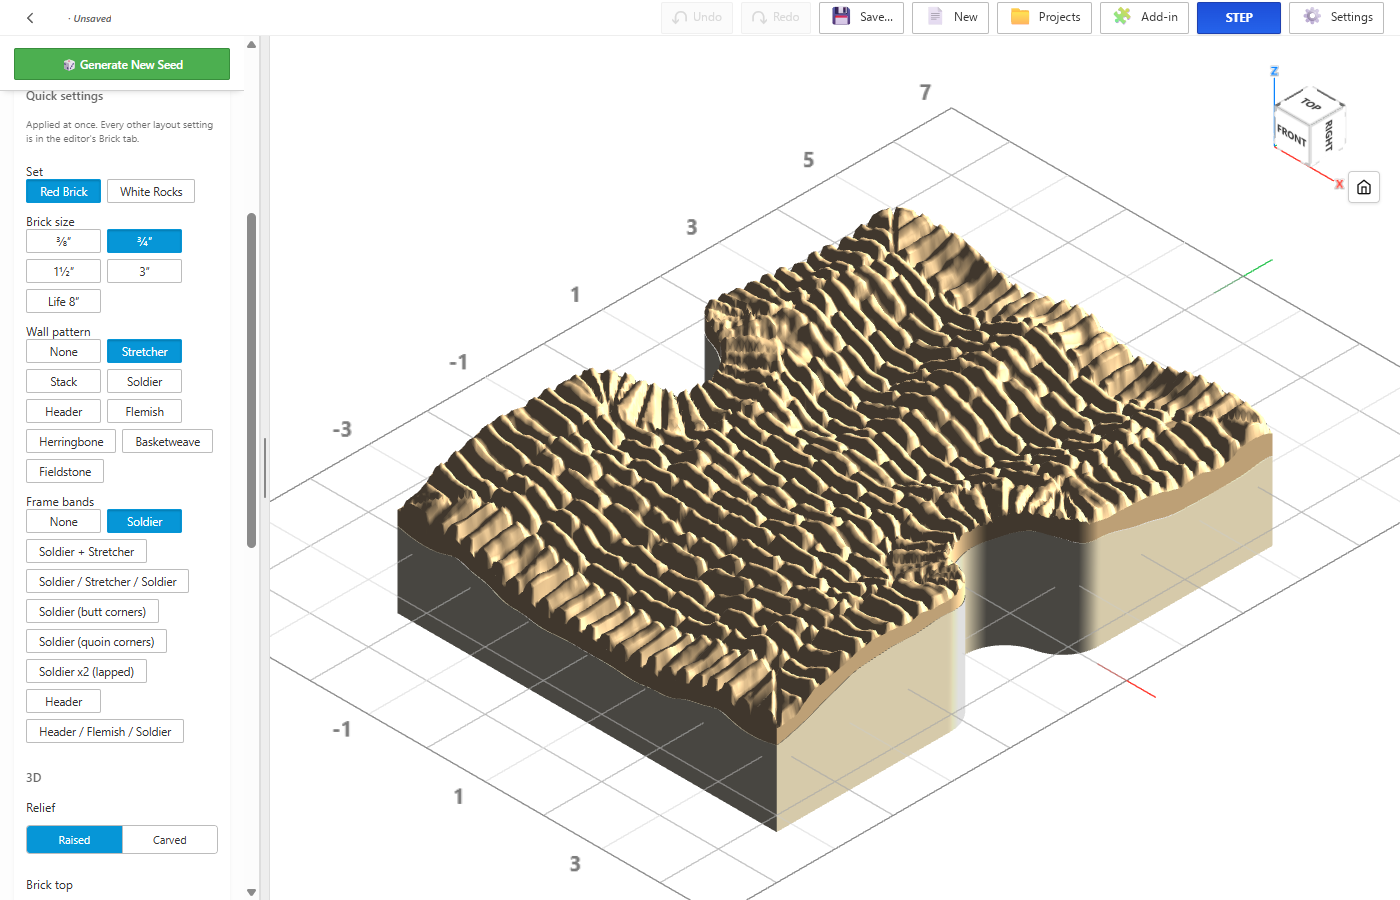Screen dimensions: 1400x900
Task: Switch relief to Carved
Action: 170,840
